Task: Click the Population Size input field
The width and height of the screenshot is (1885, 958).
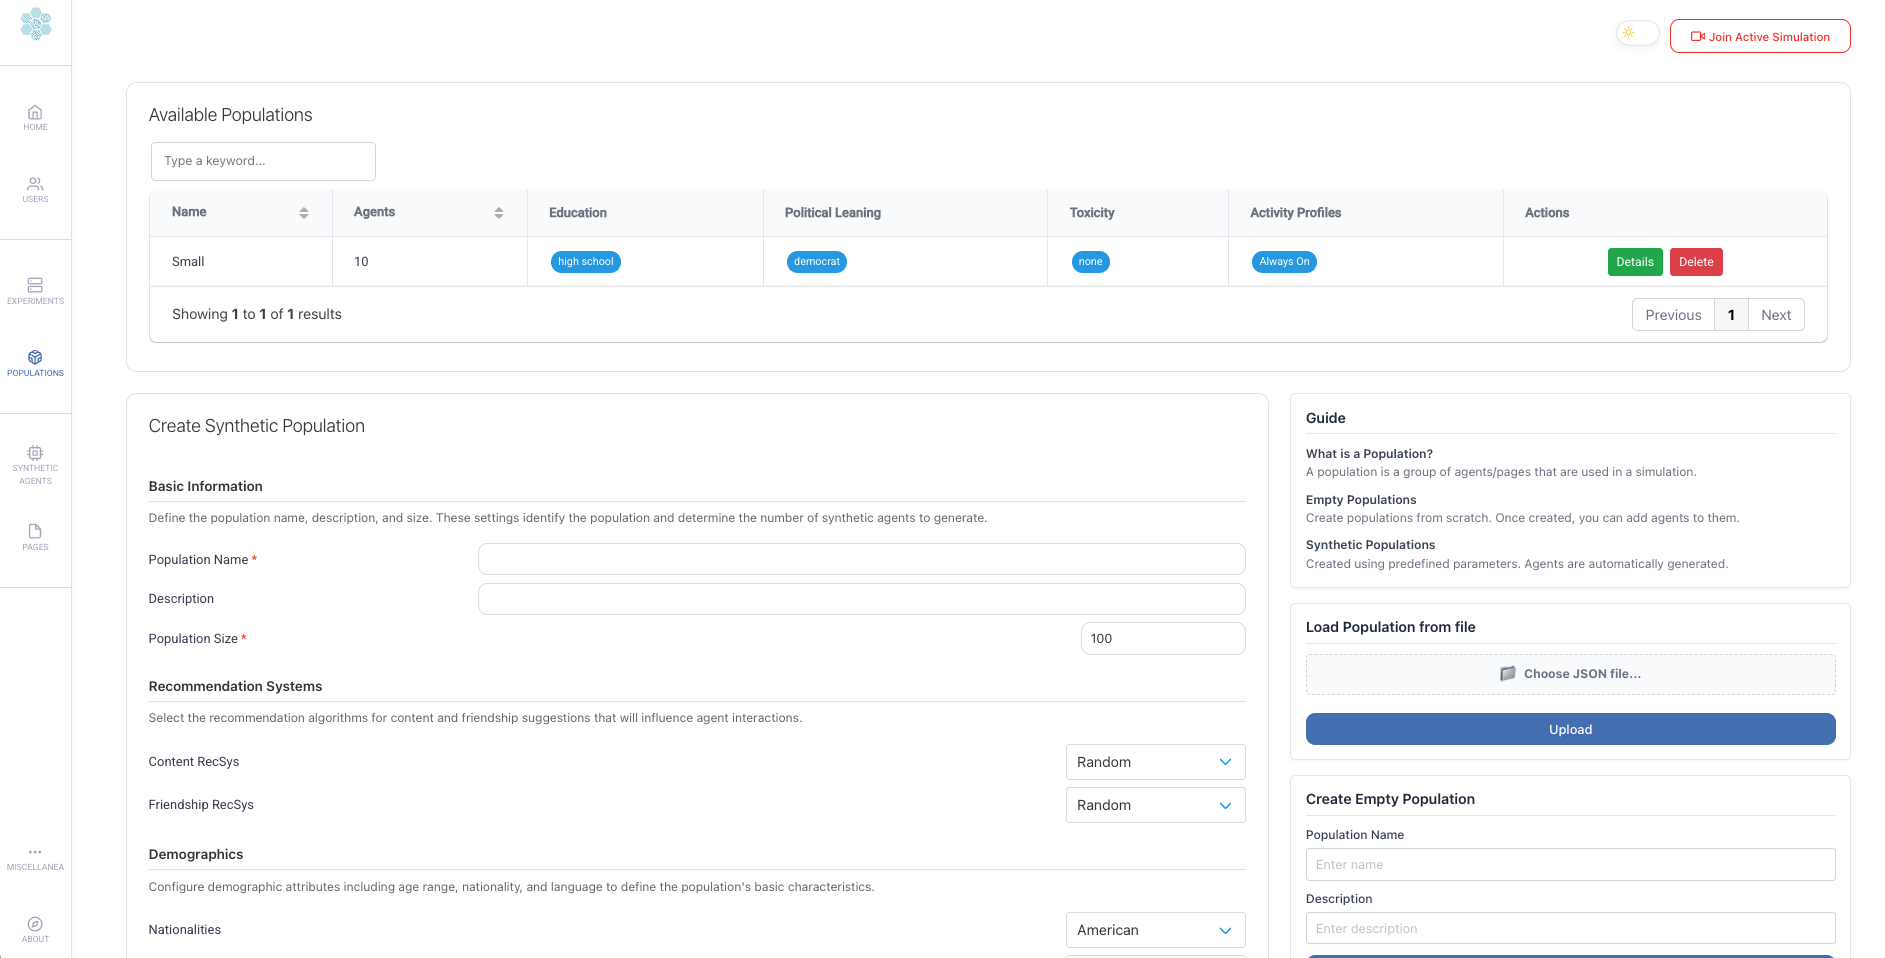Action: point(1162,639)
